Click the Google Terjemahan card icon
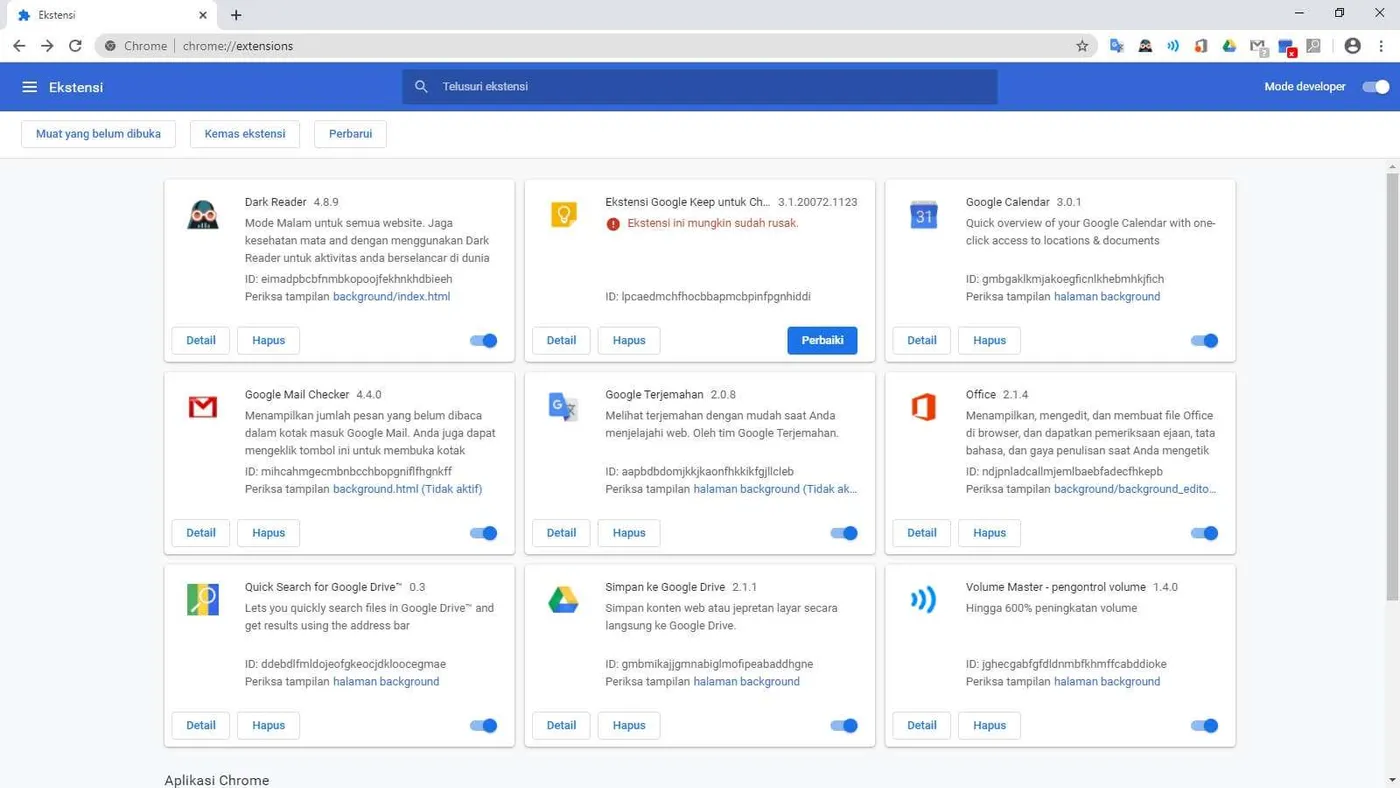 pyautogui.click(x=564, y=407)
